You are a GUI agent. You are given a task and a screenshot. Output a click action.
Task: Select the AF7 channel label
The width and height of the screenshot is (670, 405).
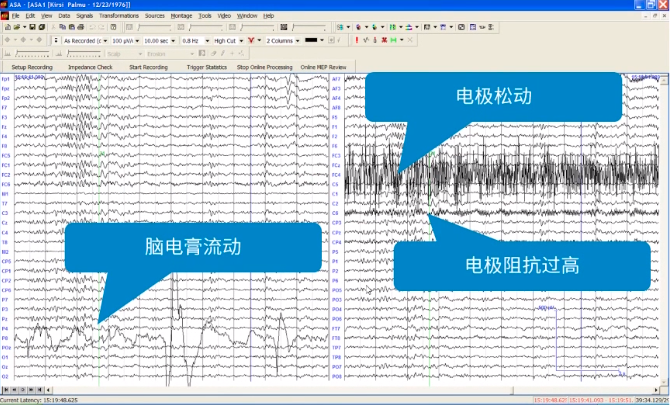pos(336,79)
